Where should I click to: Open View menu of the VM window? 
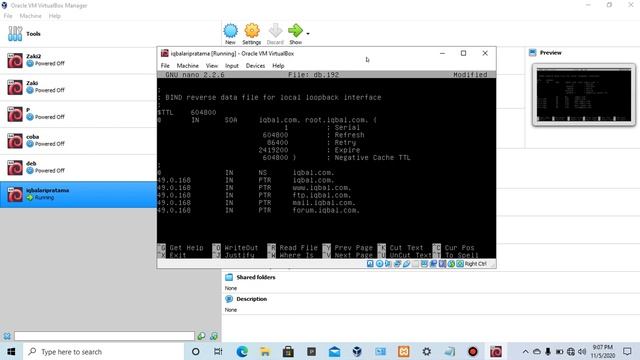coord(211,66)
